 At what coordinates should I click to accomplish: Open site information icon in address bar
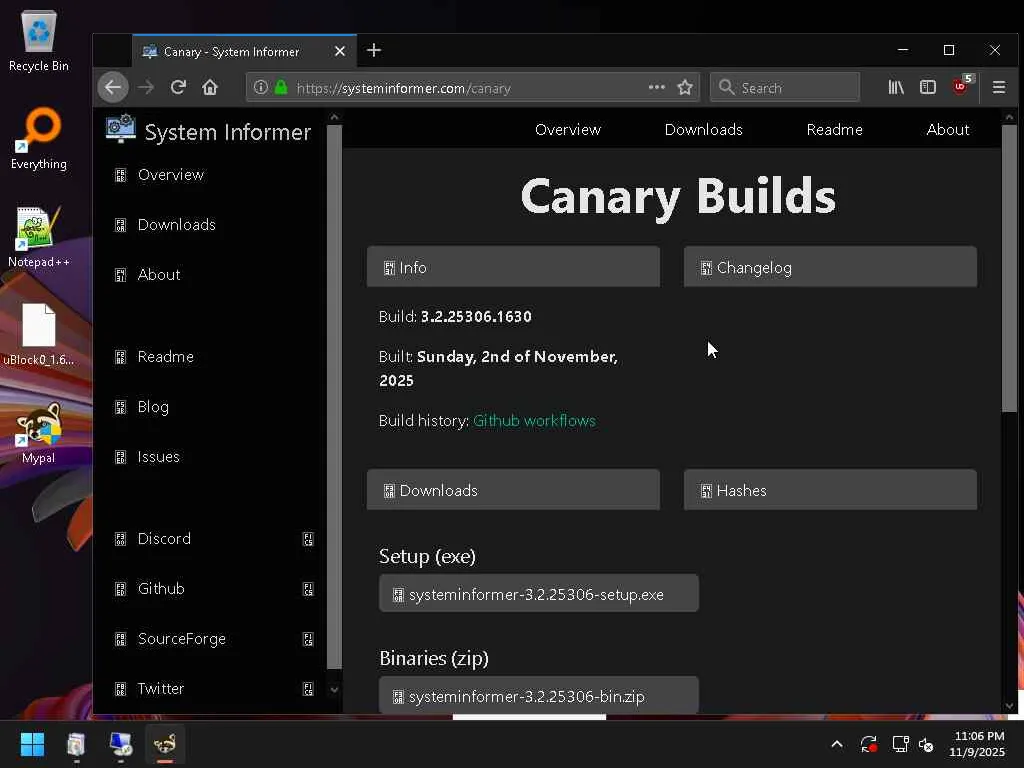click(261, 87)
